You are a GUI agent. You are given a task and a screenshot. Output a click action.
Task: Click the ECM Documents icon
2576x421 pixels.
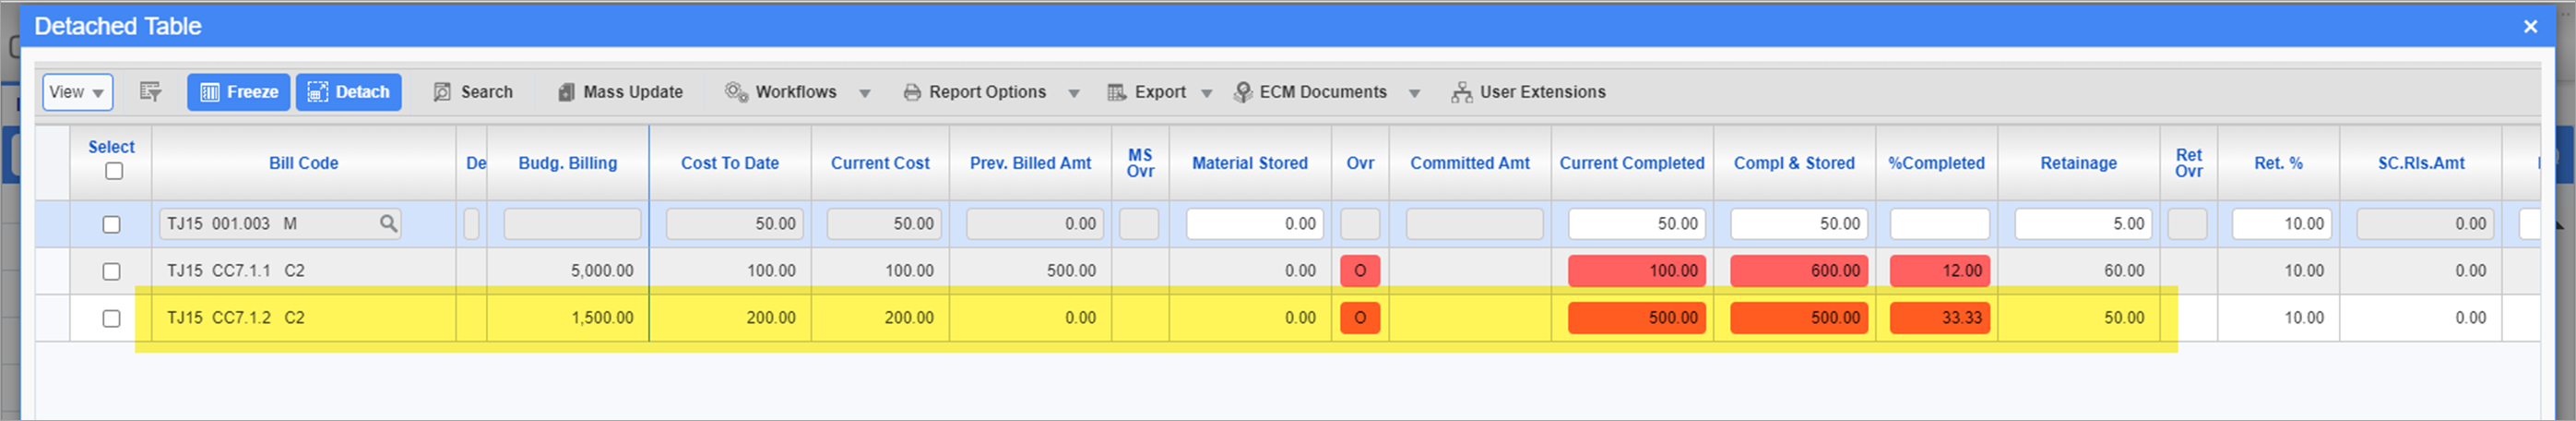[x=1243, y=92]
